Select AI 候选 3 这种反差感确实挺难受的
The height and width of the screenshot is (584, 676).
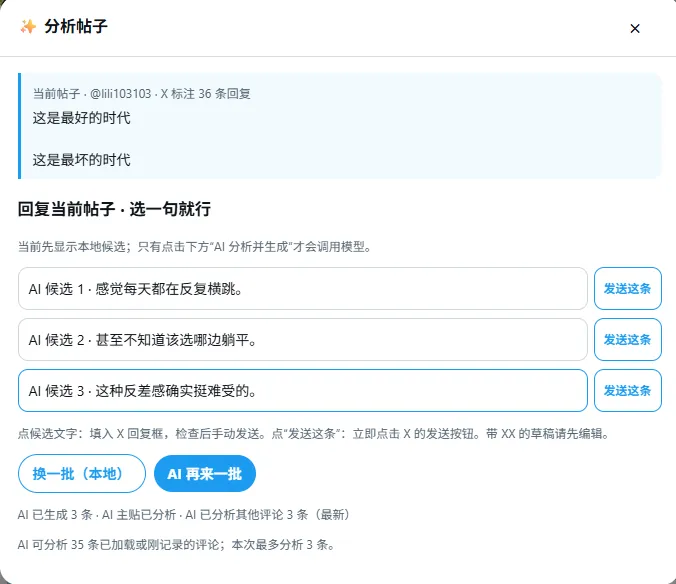click(303, 390)
